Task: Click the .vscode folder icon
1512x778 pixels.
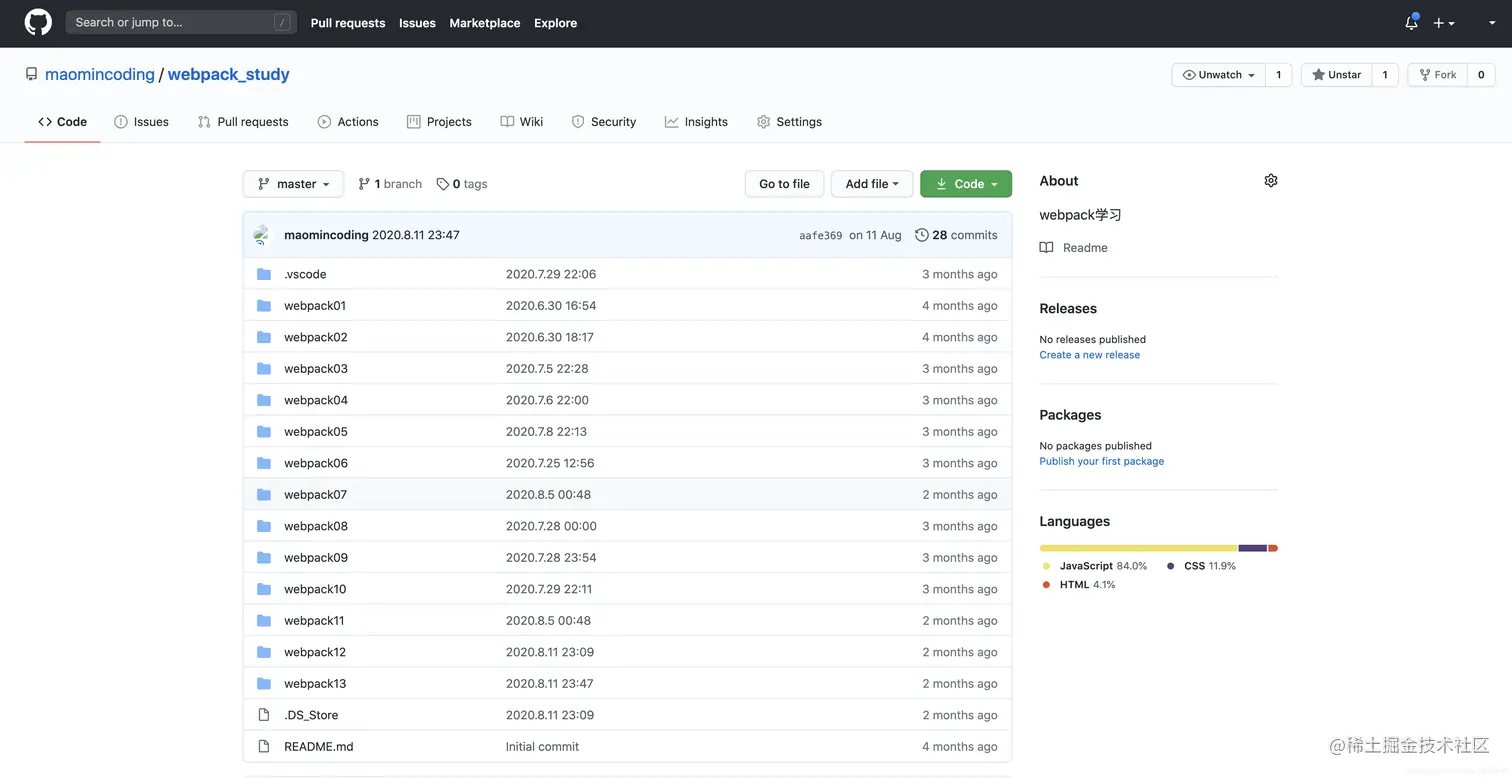Action: click(264, 274)
